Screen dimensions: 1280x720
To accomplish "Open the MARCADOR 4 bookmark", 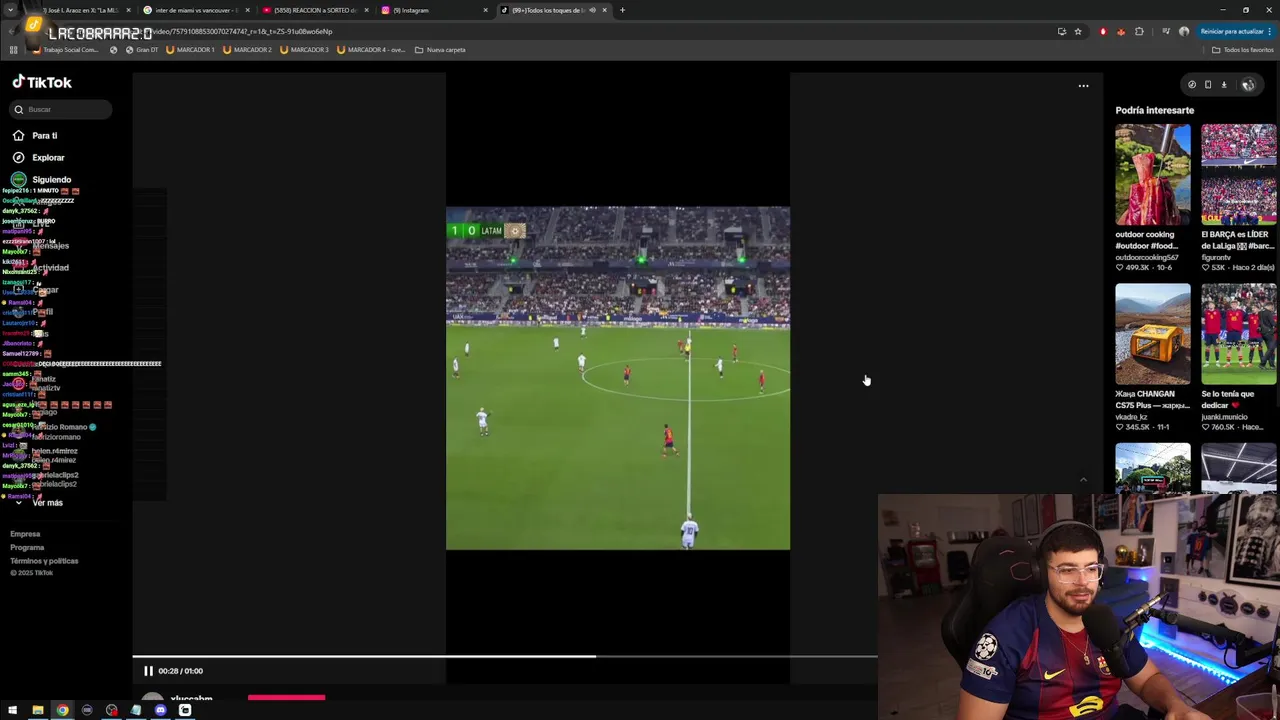I will pyautogui.click(x=371, y=50).
